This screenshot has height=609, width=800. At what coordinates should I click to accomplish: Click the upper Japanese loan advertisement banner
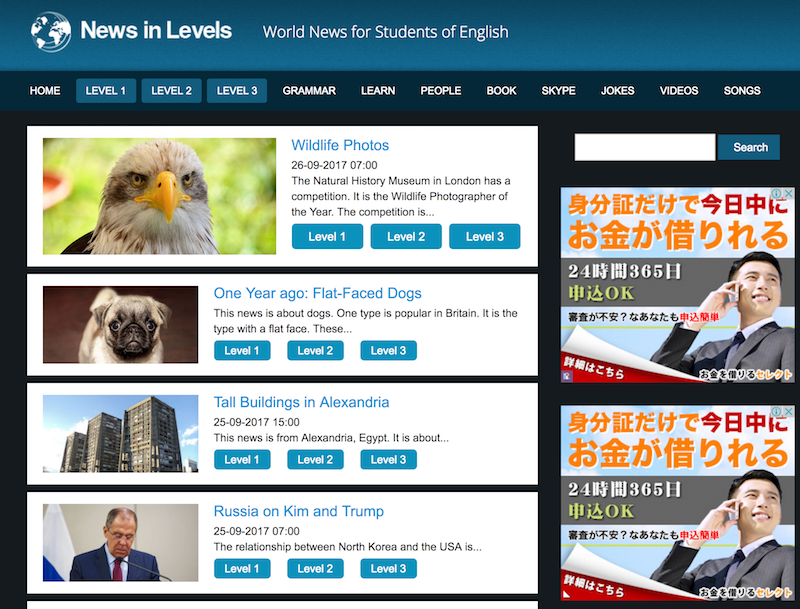pos(678,285)
